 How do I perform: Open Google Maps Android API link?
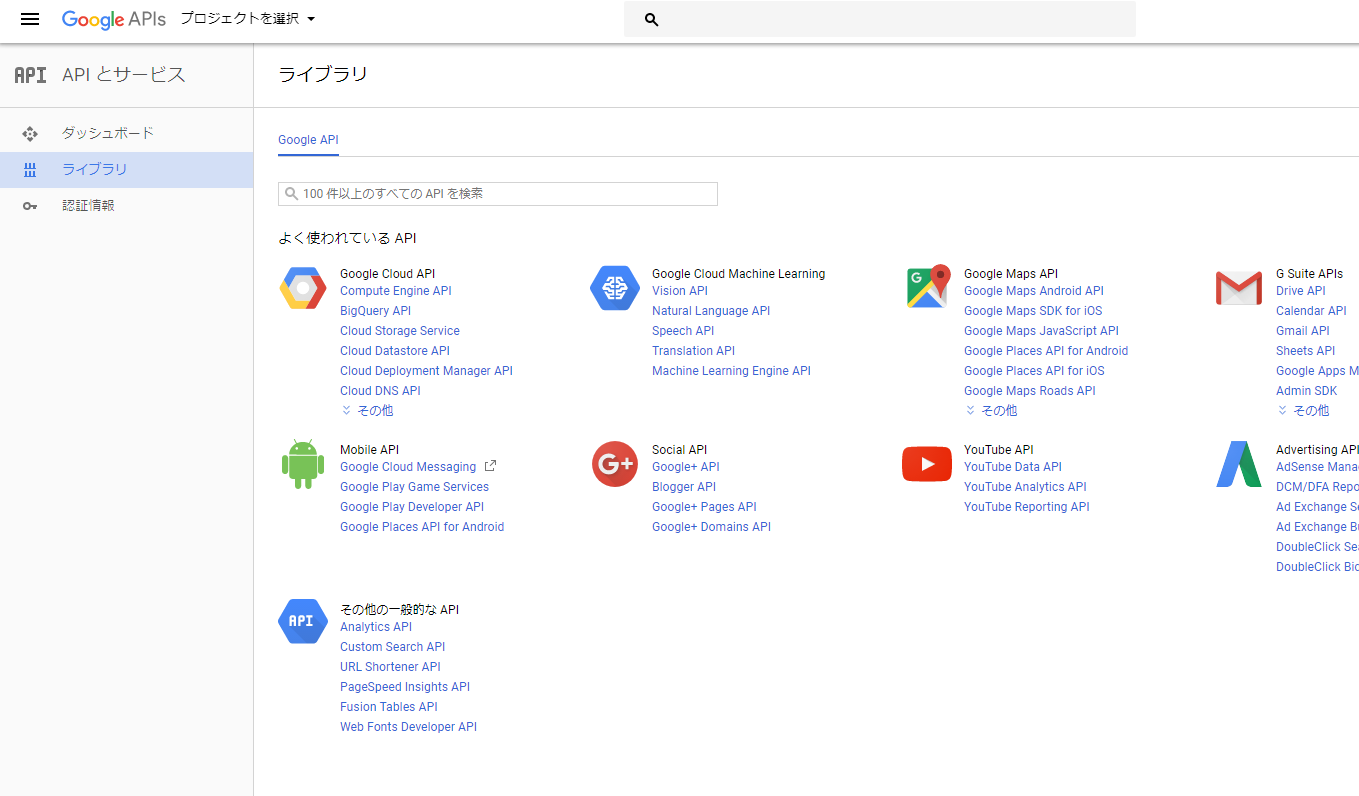click(x=1034, y=291)
